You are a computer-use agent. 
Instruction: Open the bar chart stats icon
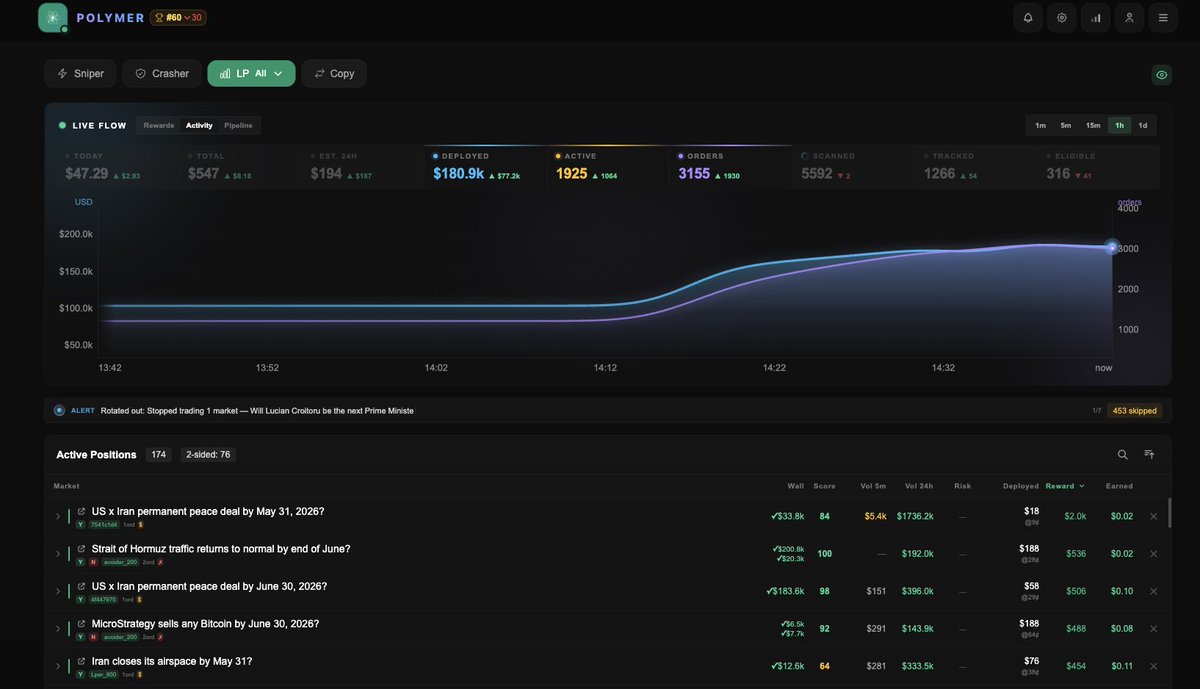(1095, 17)
